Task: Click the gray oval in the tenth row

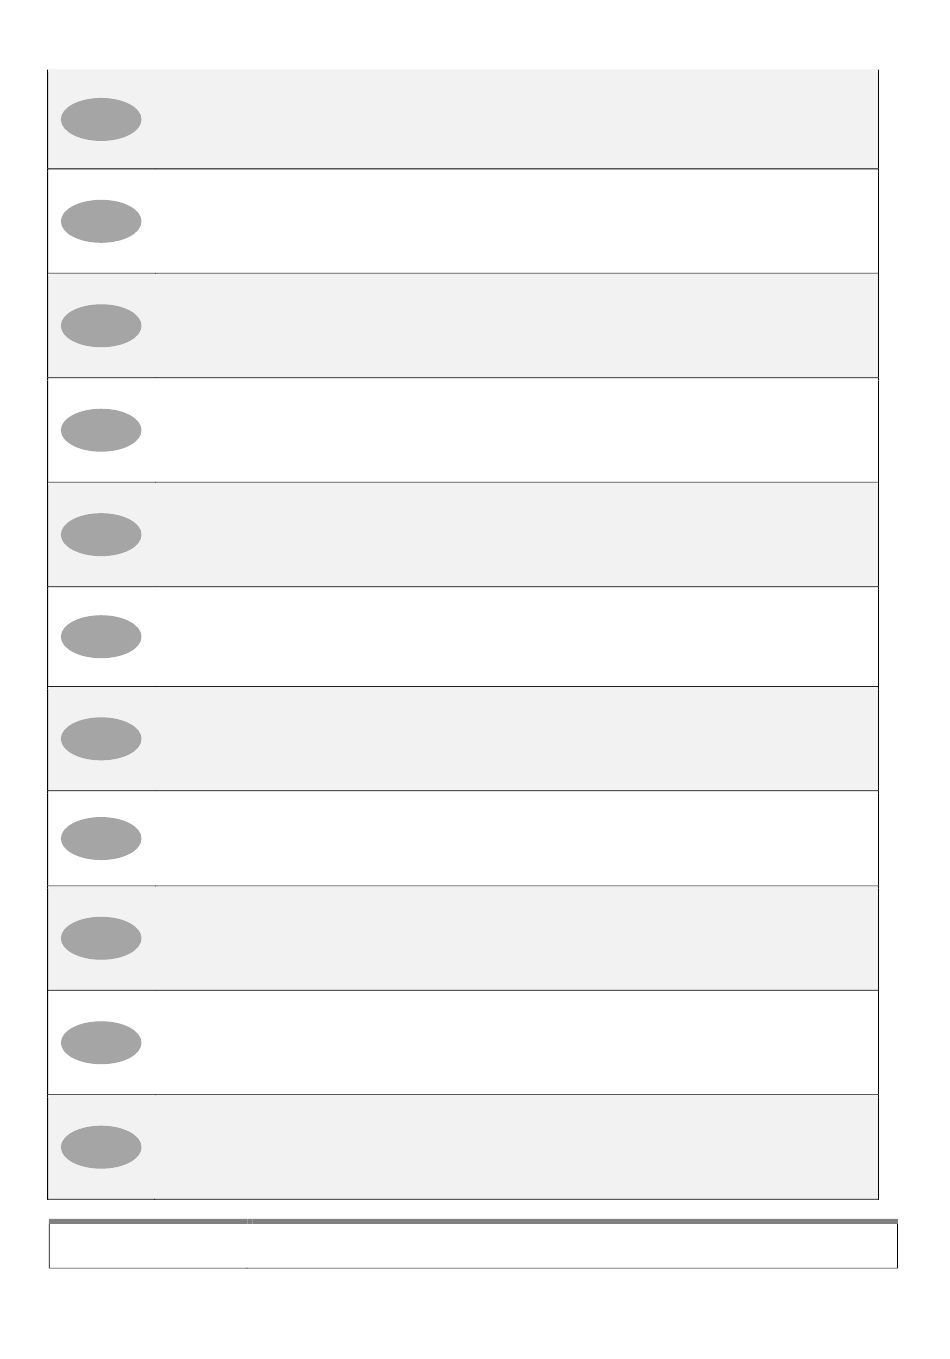Action: click(x=101, y=1042)
